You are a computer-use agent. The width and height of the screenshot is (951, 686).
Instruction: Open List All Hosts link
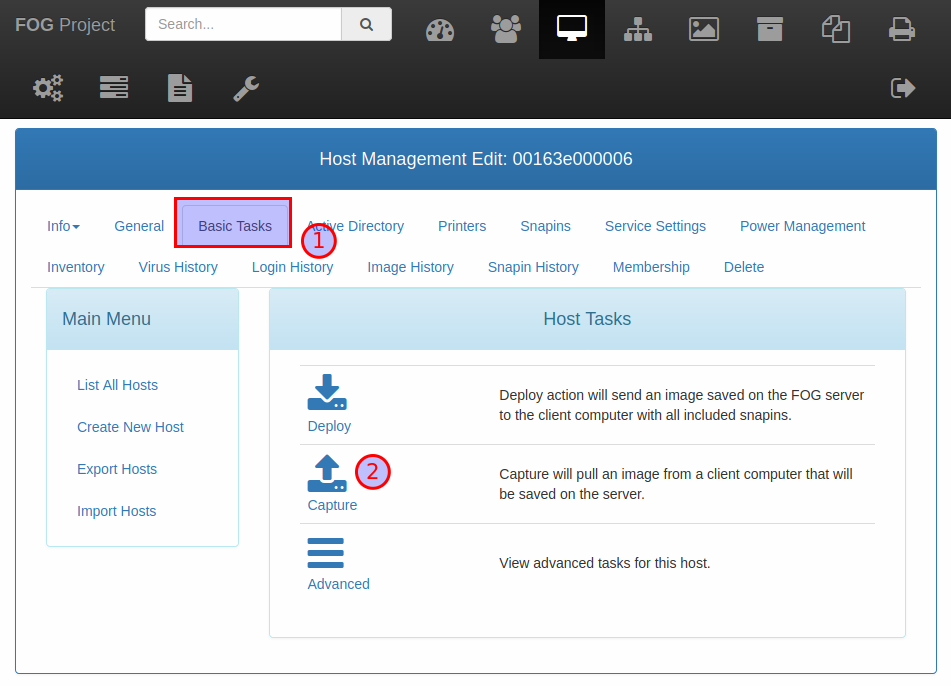pos(117,385)
